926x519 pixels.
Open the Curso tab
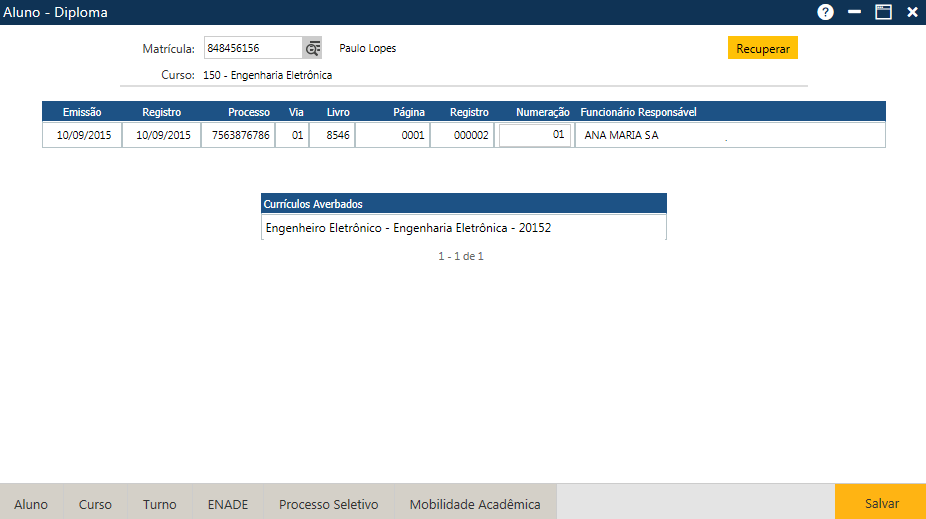point(95,504)
